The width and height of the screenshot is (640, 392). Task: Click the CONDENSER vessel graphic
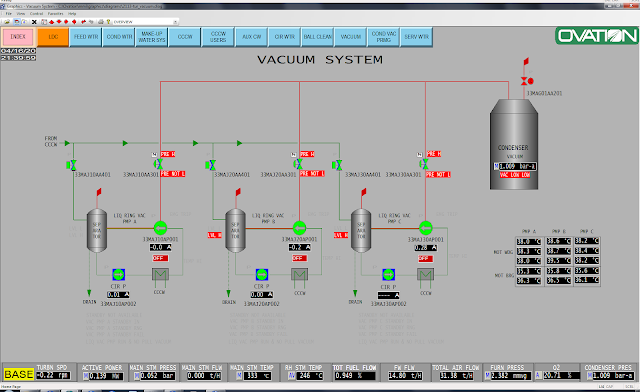tap(514, 144)
